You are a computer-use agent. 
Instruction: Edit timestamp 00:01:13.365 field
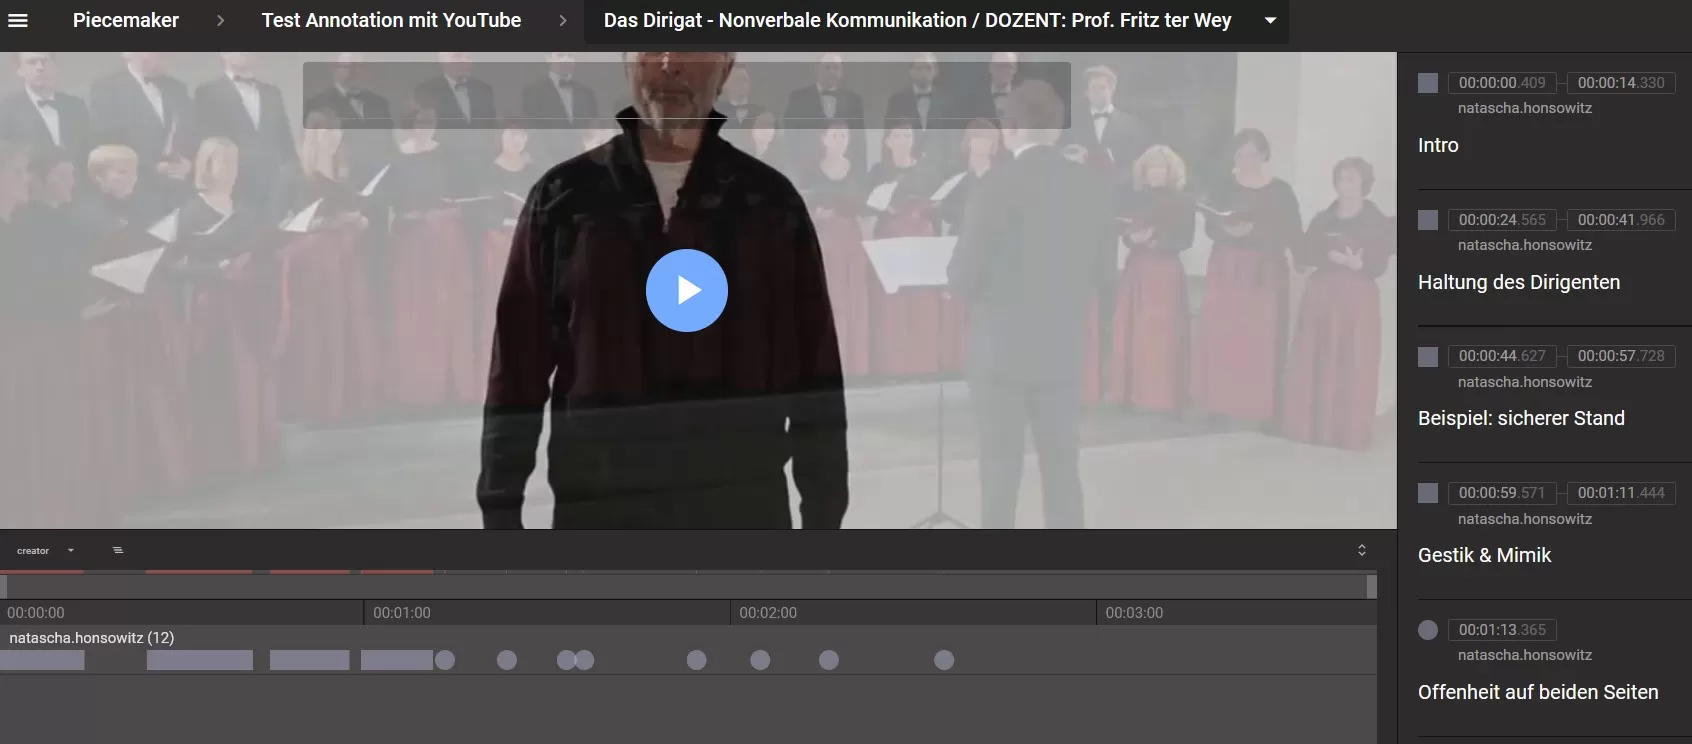(1502, 630)
